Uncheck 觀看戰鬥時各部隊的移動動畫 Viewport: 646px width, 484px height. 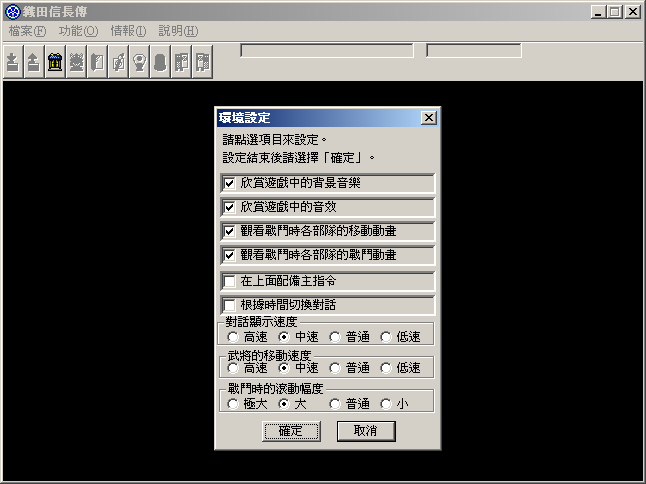point(229,231)
